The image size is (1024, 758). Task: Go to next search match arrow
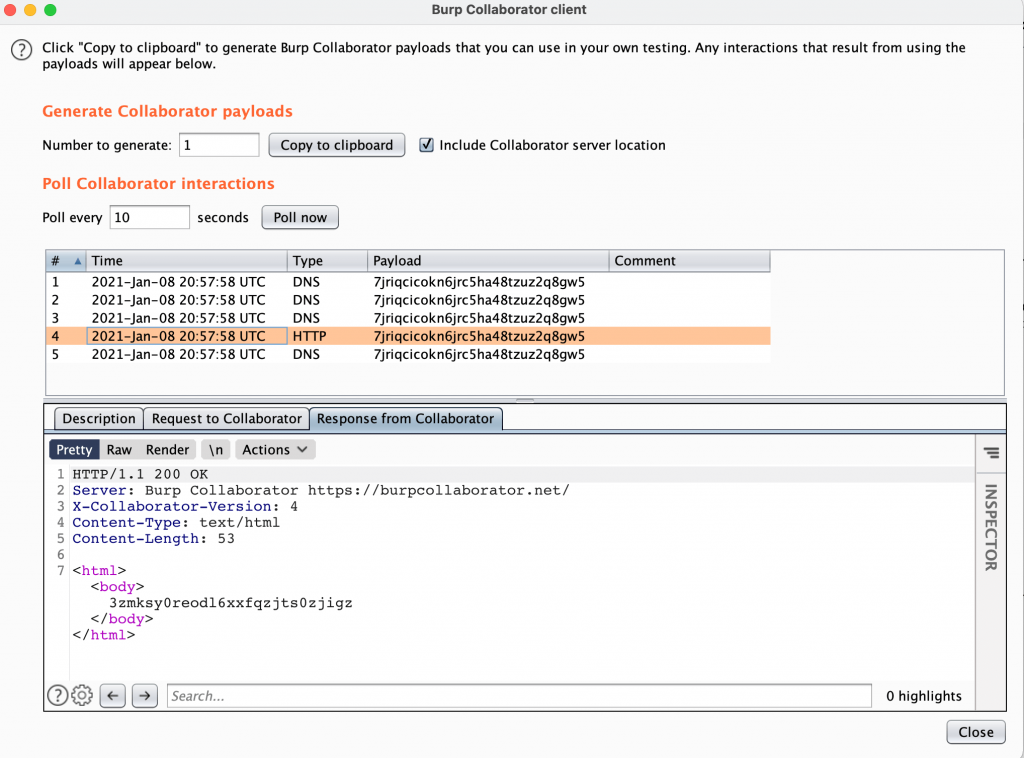click(x=145, y=696)
